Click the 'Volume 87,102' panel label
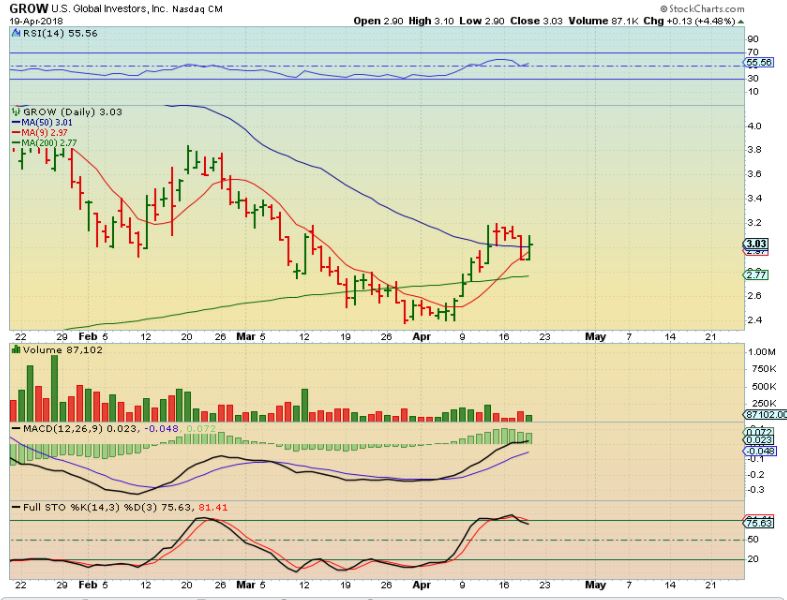 tap(63, 350)
